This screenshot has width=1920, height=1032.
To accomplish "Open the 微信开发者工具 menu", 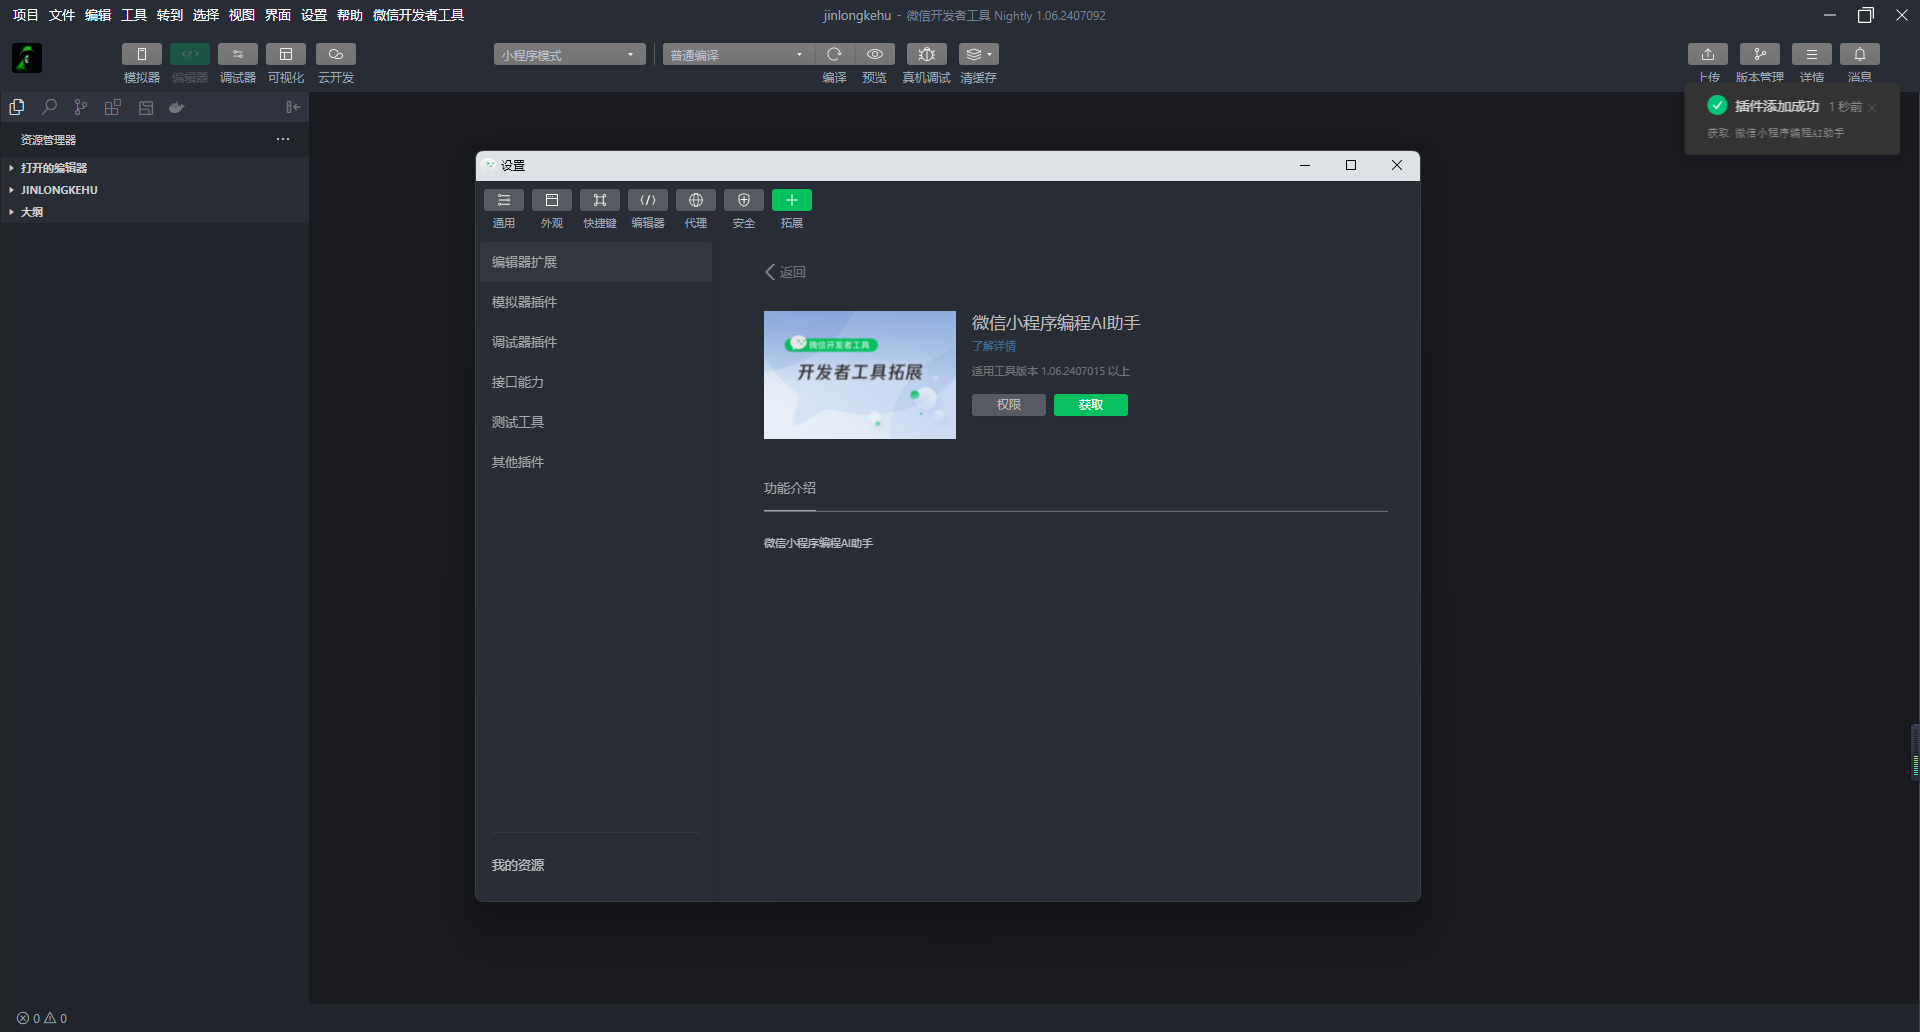I will pyautogui.click(x=418, y=15).
